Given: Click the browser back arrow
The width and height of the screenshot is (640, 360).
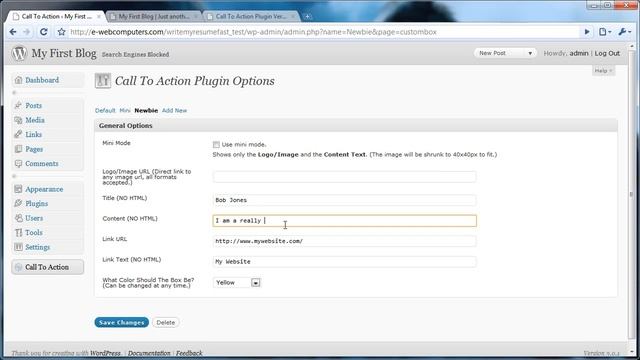Looking at the screenshot, I should coord(13,32).
